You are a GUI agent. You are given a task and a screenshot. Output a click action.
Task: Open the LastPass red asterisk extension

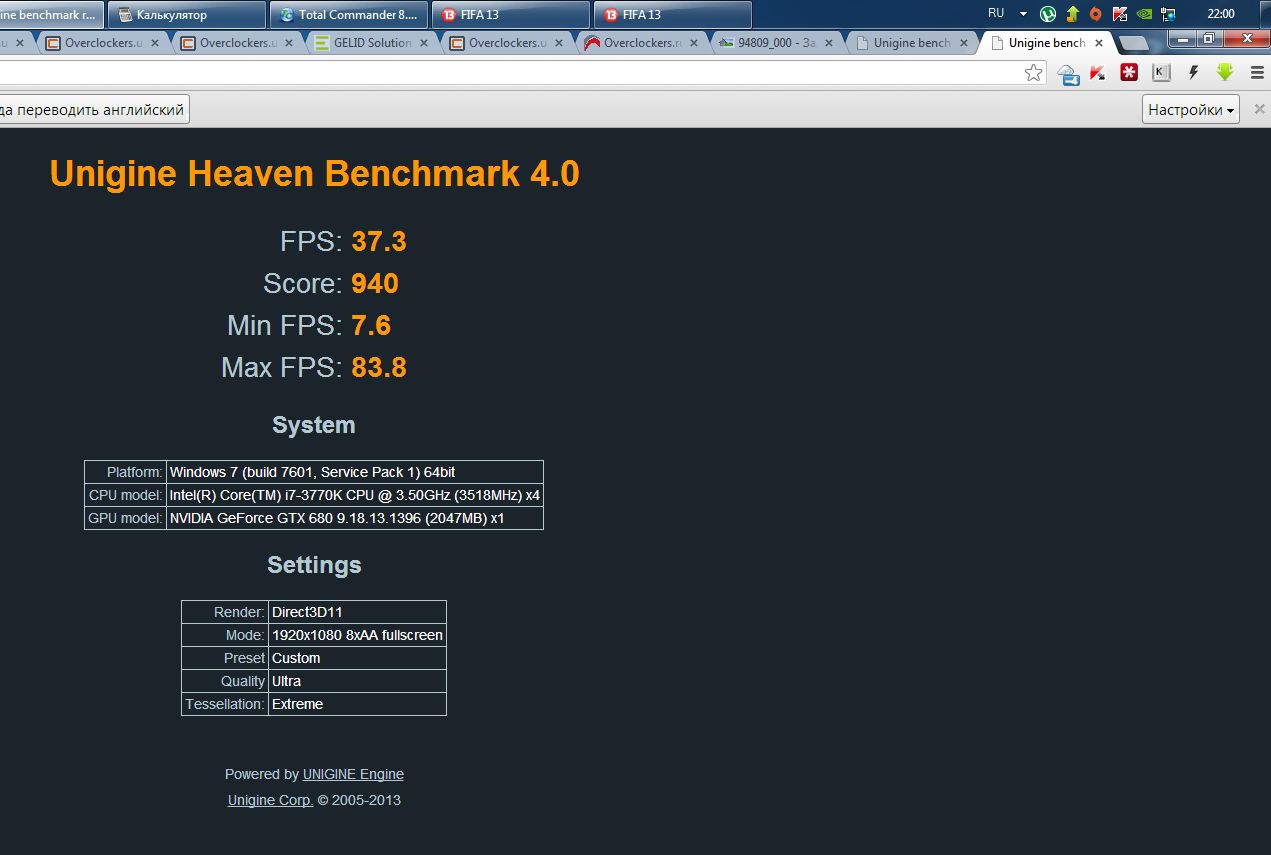(1129, 72)
